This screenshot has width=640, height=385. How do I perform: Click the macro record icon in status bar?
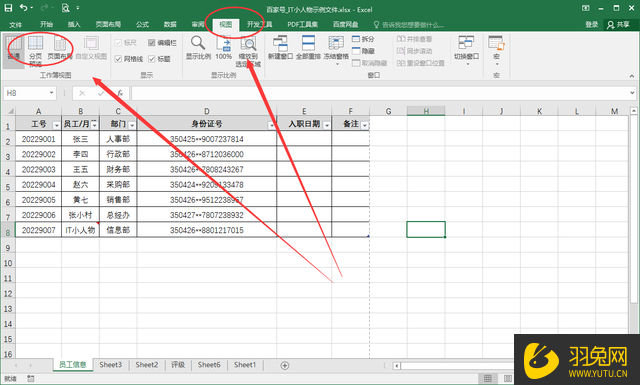tap(31, 378)
